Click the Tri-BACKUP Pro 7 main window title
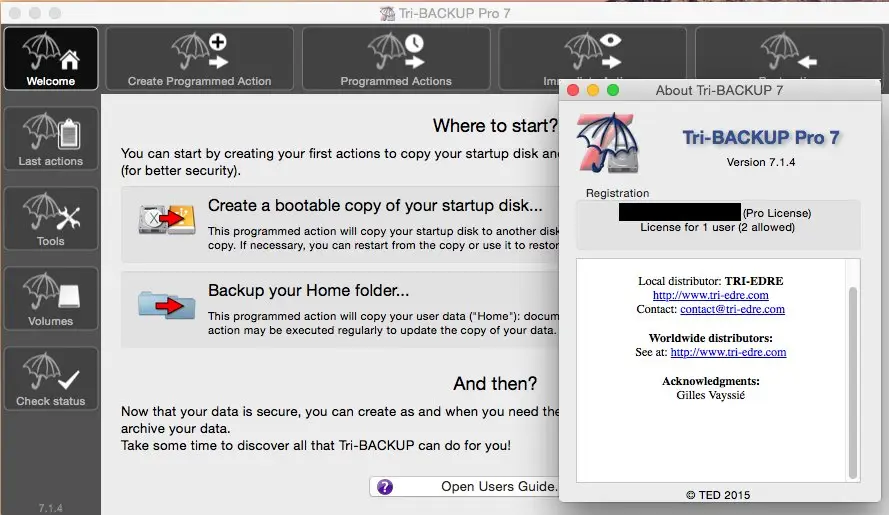889x515 pixels. pyautogui.click(x=454, y=13)
